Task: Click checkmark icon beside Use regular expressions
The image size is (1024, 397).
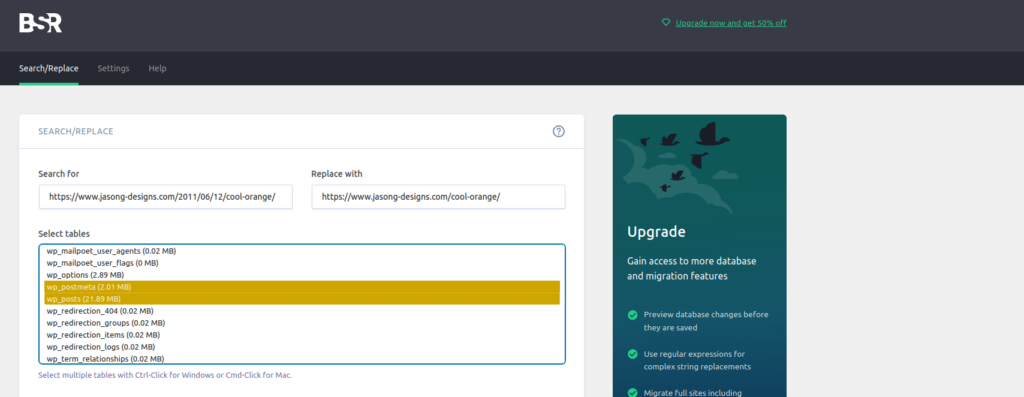Action: coord(632,354)
